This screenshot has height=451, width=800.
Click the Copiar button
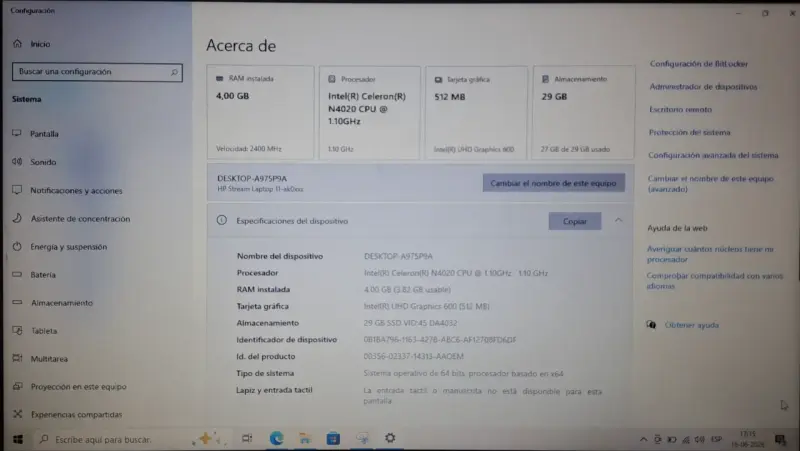click(x=574, y=221)
